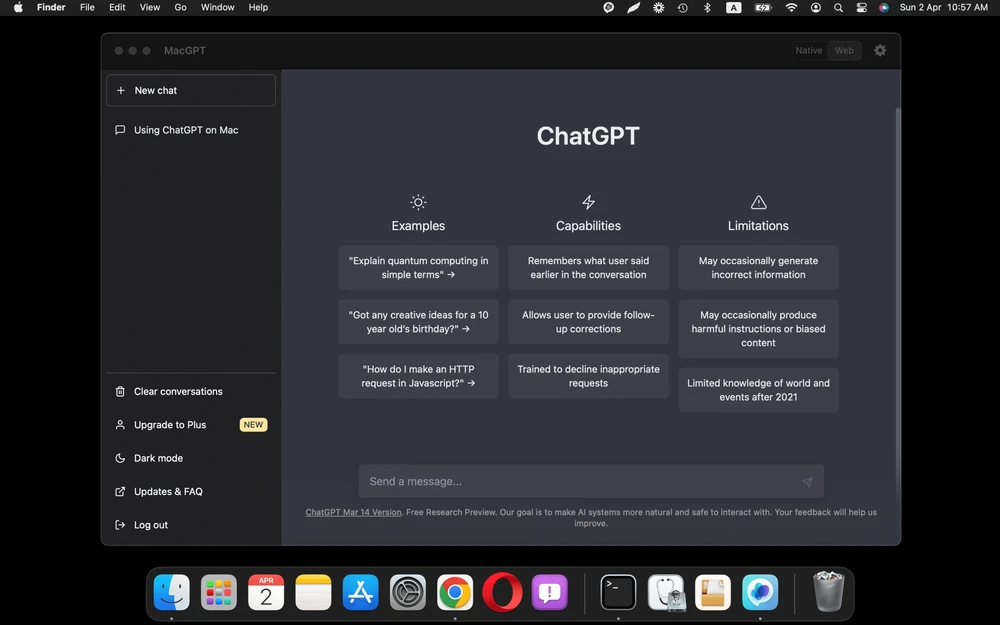Click the MacGPT menu bar icon

click(608, 8)
